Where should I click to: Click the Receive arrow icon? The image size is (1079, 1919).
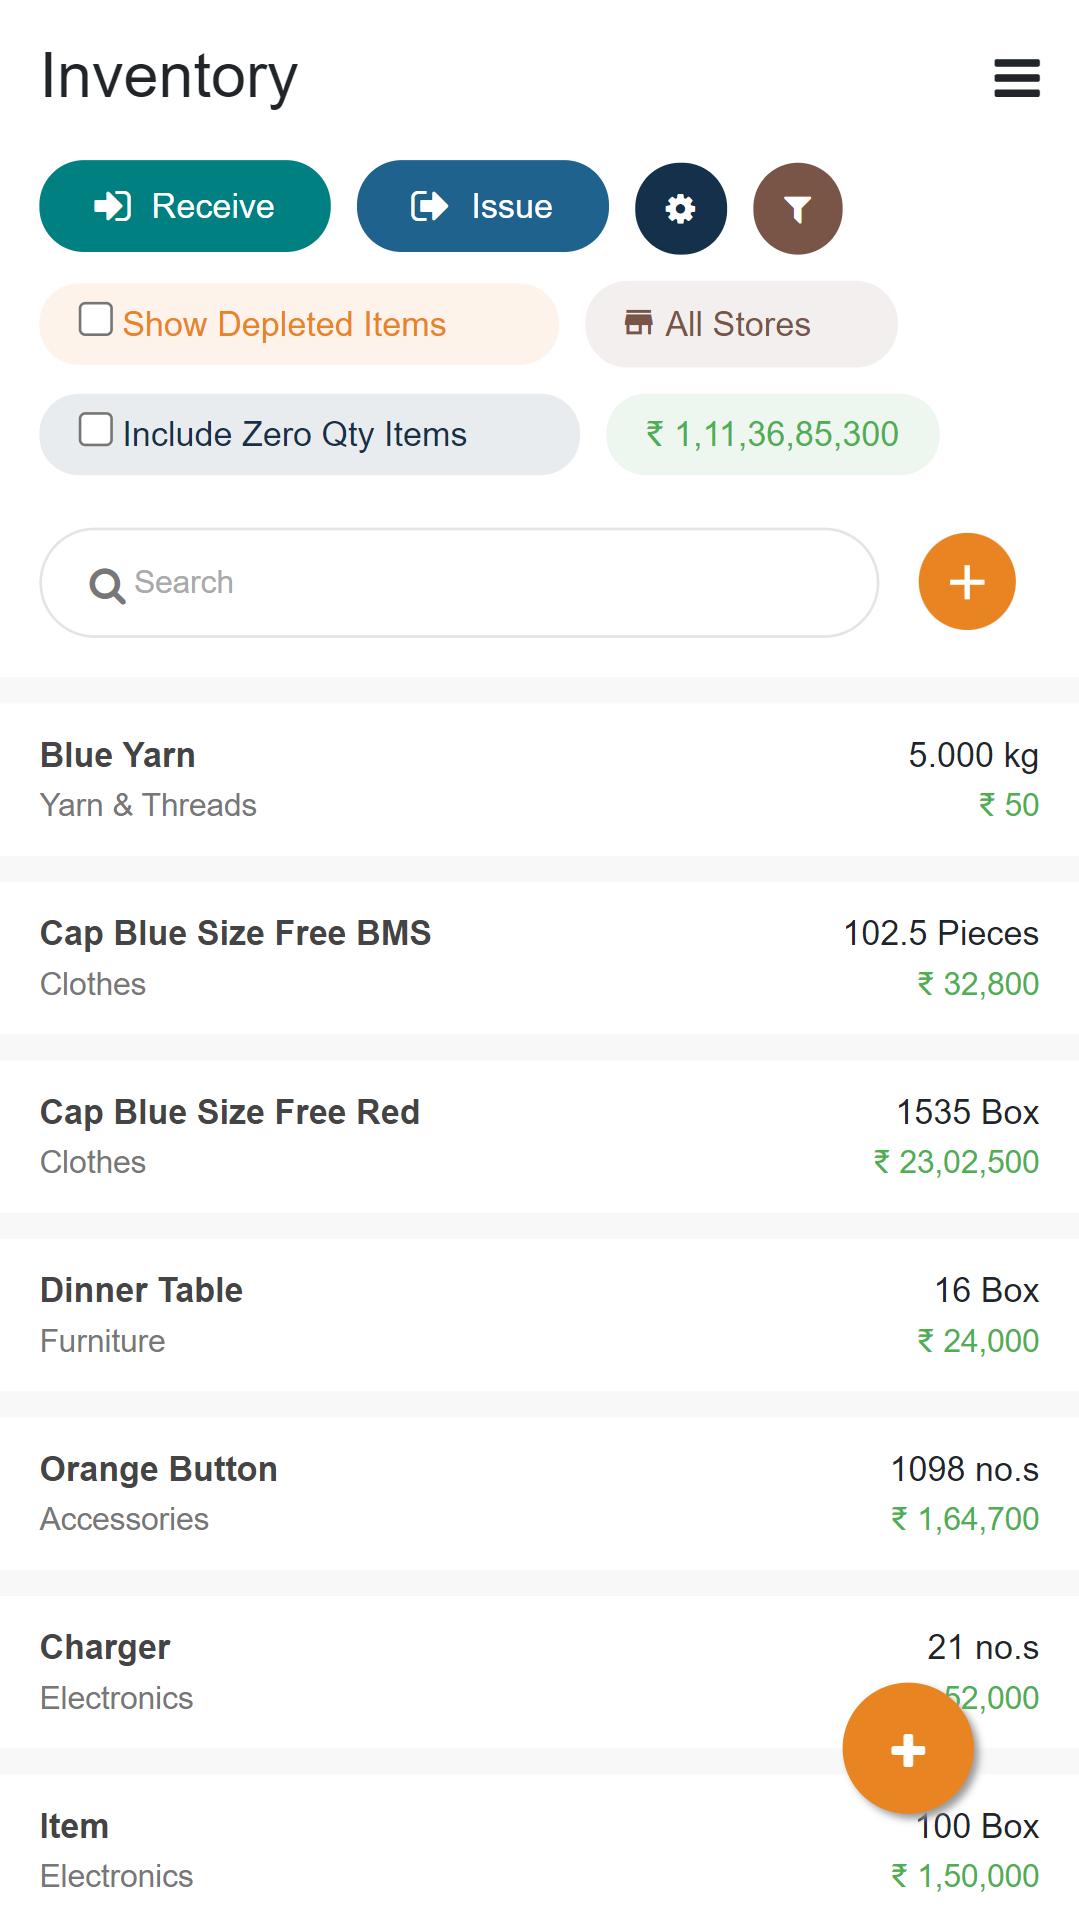coord(112,206)
